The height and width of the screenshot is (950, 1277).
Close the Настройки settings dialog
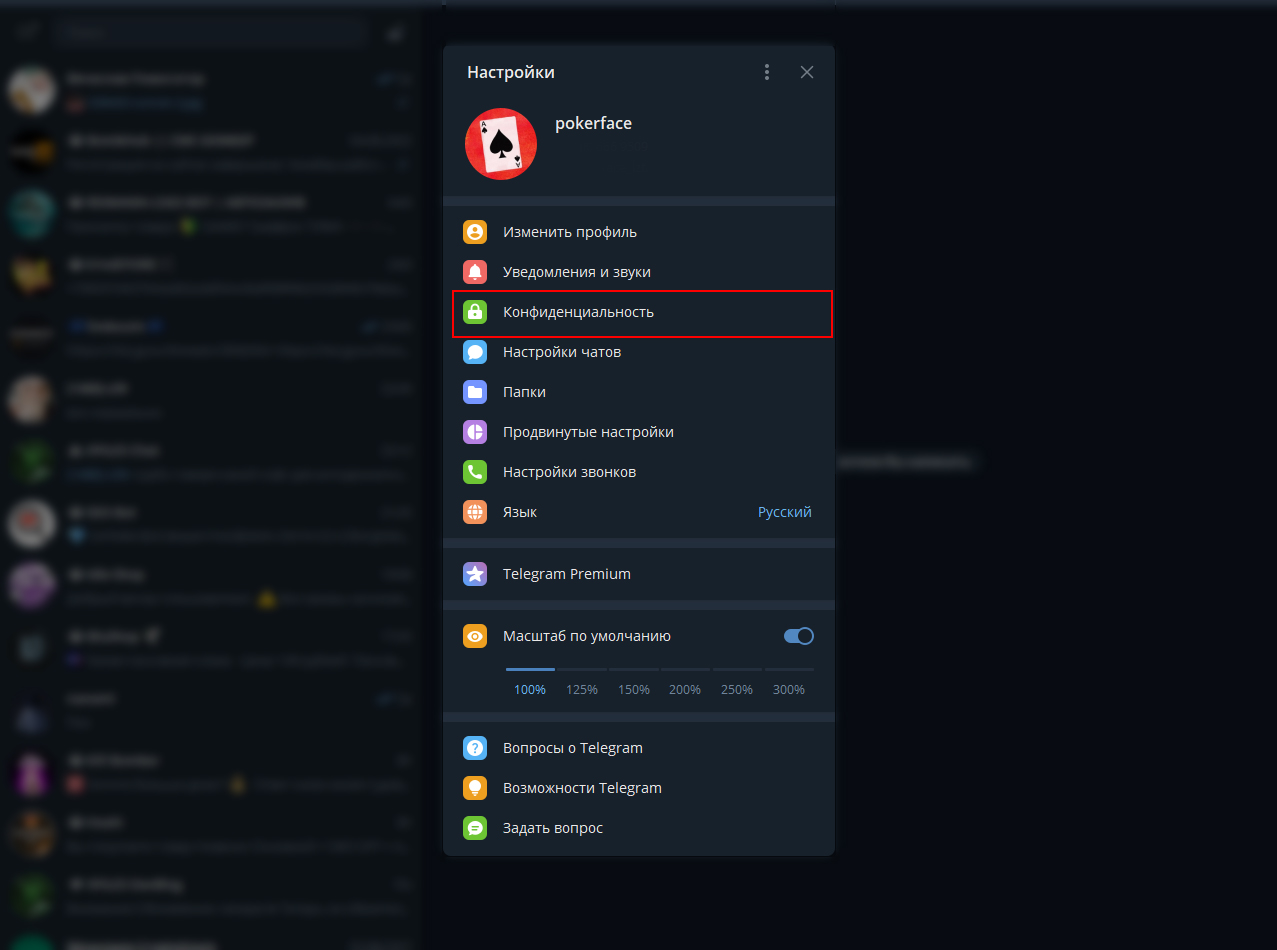coord(807,72)
